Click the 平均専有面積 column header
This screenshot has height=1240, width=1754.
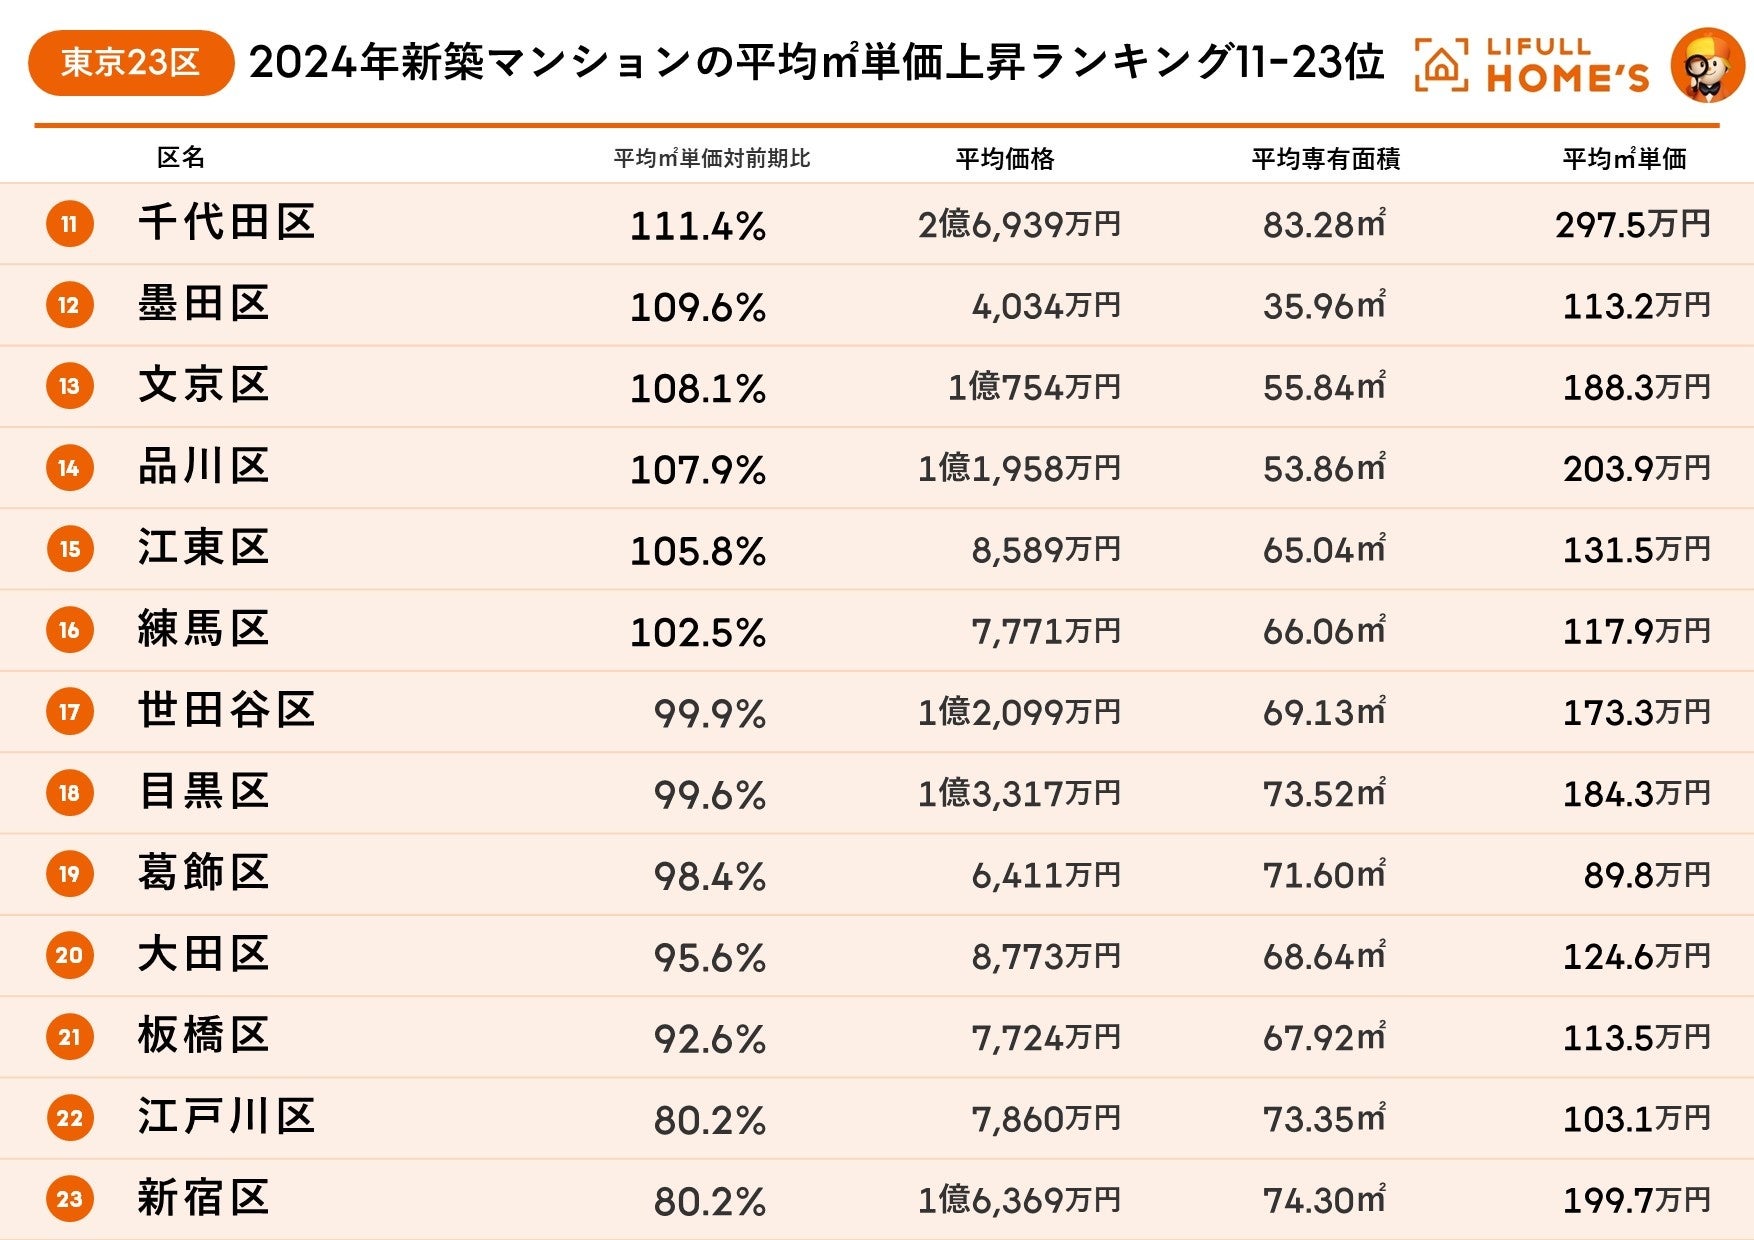click(x=1325, y=158)
